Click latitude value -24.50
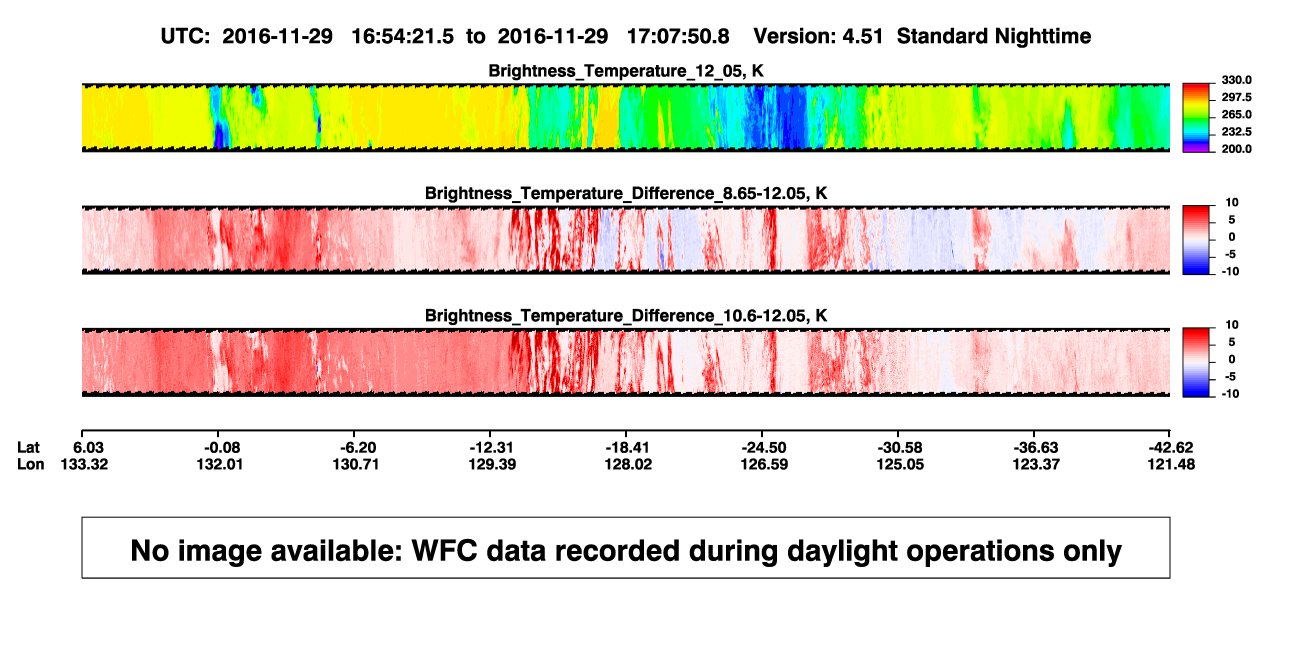1300x667 pixels. pyautogui.click(x=762, y=446)
